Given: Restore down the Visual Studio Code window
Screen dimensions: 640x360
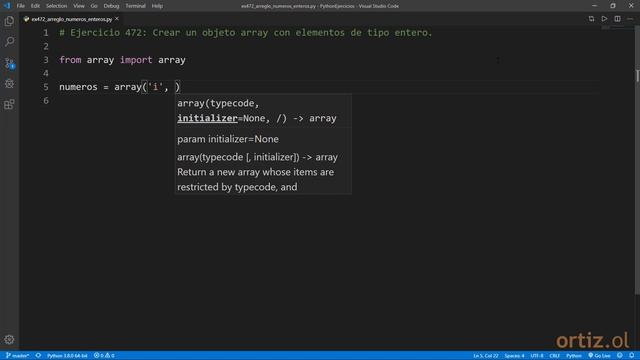Looking at the screenshot, I should click(613, 6).
